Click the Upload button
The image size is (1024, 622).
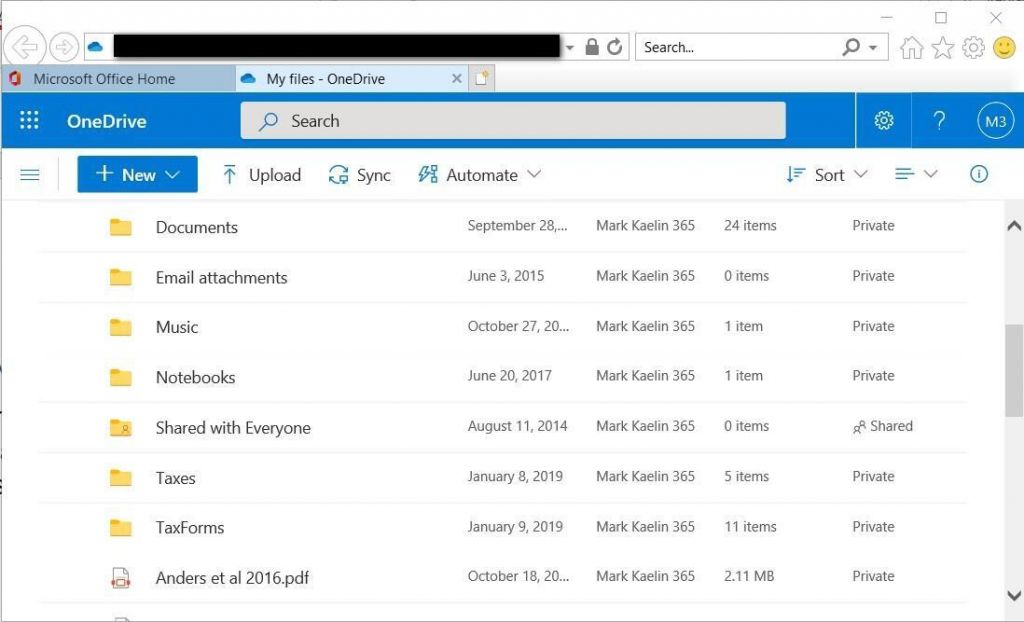coord(261,175)
